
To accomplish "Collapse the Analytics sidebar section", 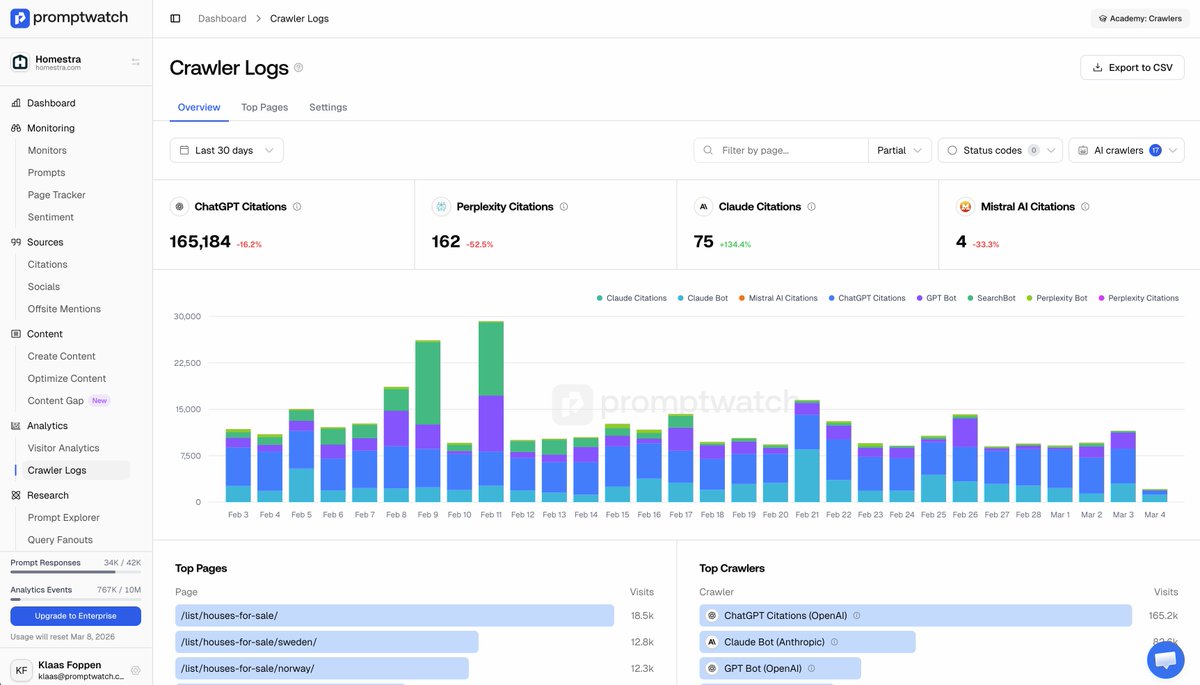I will pyautogui.click(x=47, y=426).
